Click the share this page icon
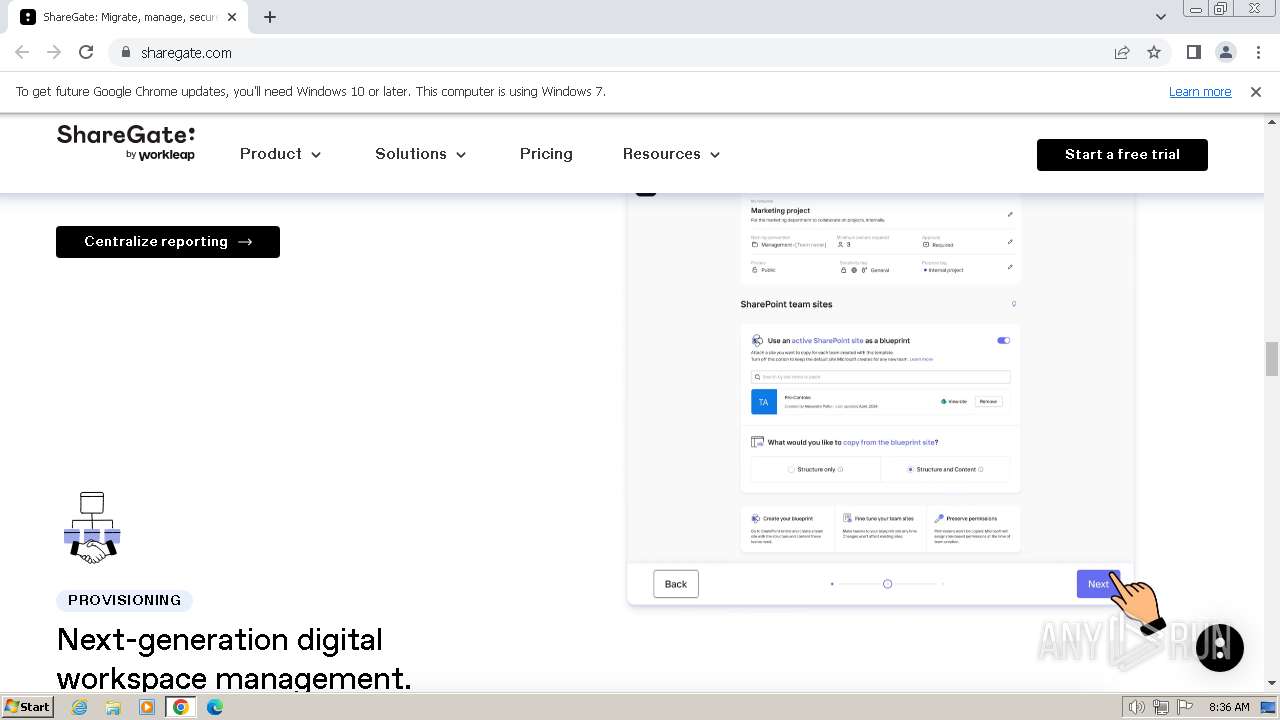 1122,52
